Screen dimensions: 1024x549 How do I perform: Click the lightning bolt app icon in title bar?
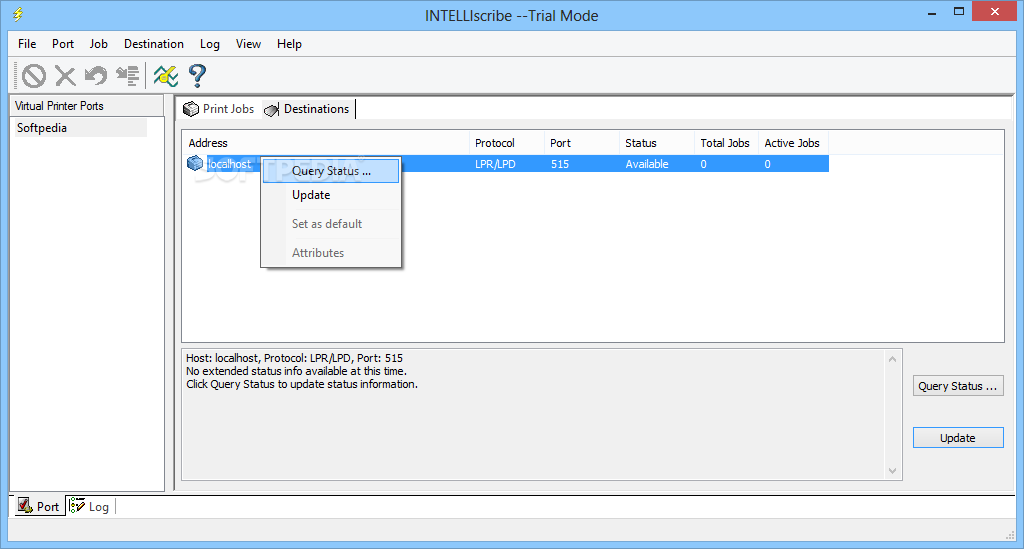click(x=18, y=14)
